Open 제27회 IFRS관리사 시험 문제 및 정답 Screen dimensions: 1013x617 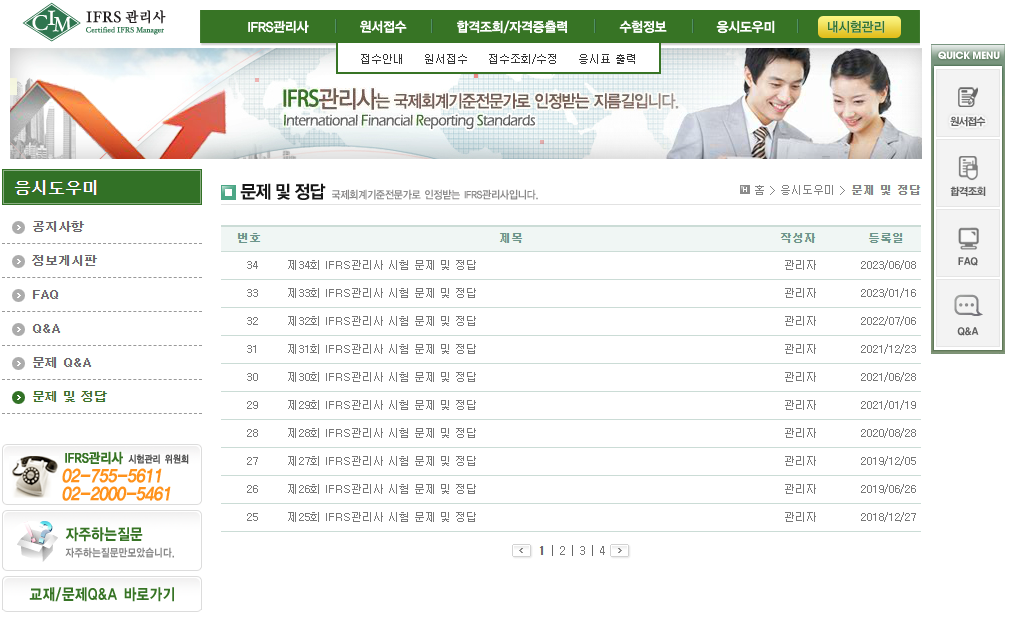click(382, 461)
